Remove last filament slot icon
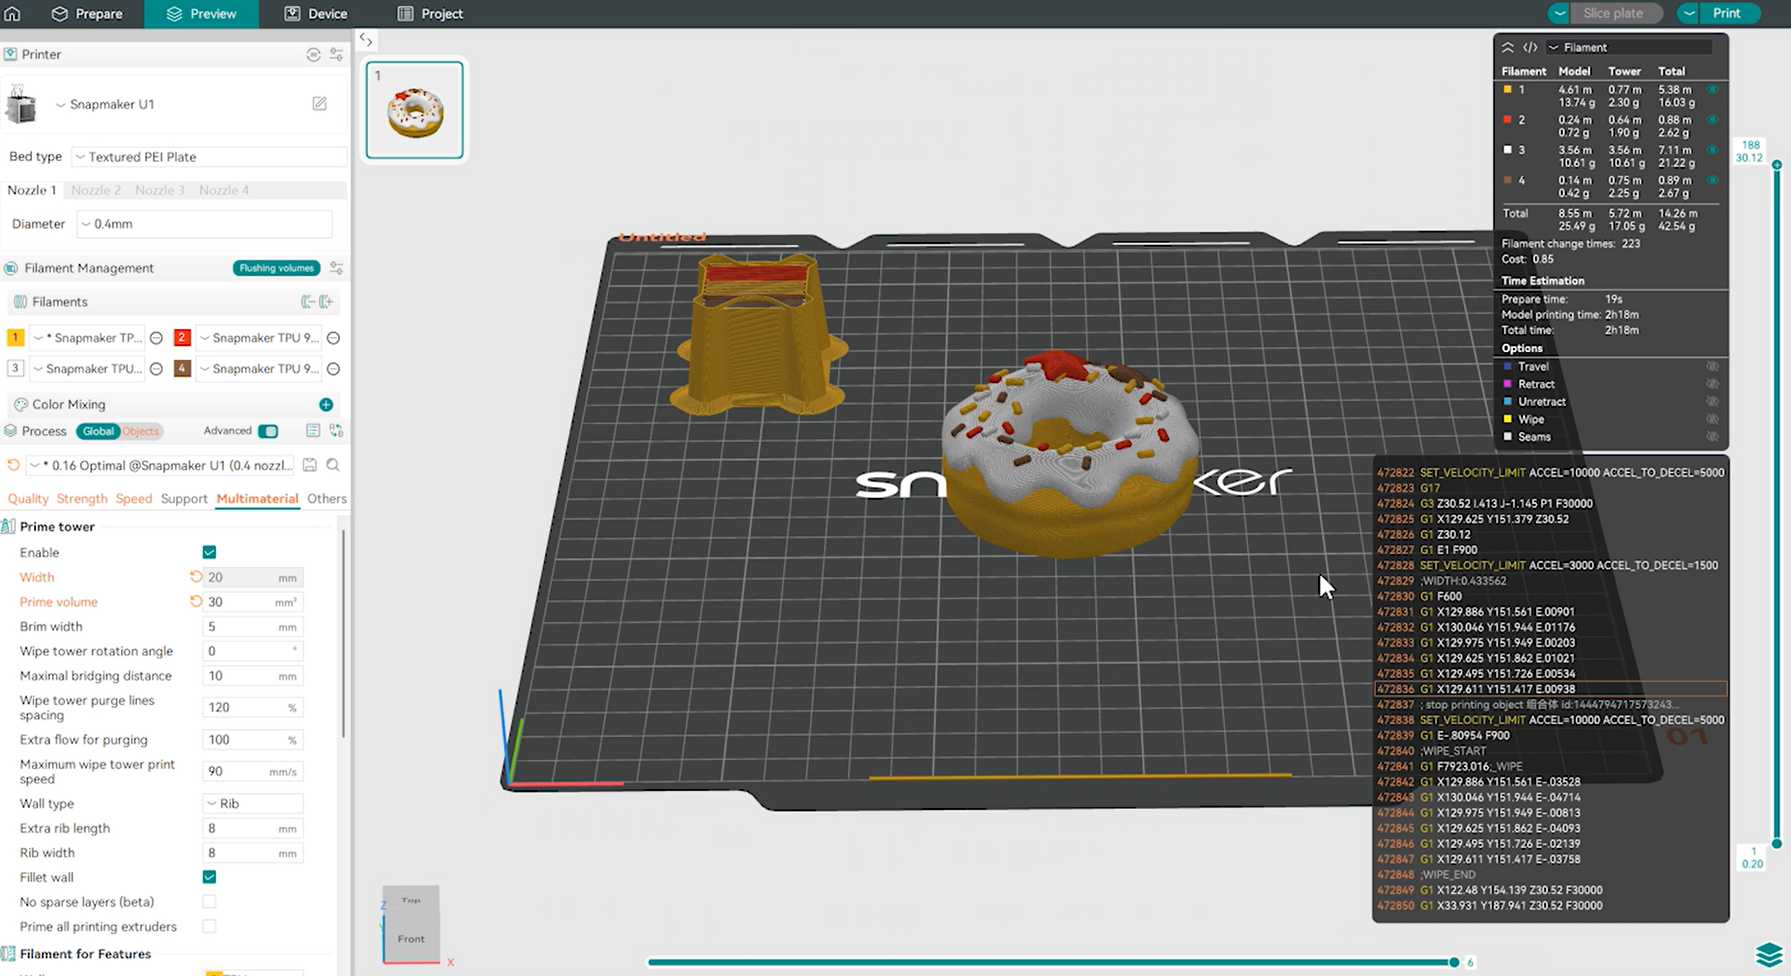The height and width of the screenshot is (976, 1791). click(x=308, y=302)
